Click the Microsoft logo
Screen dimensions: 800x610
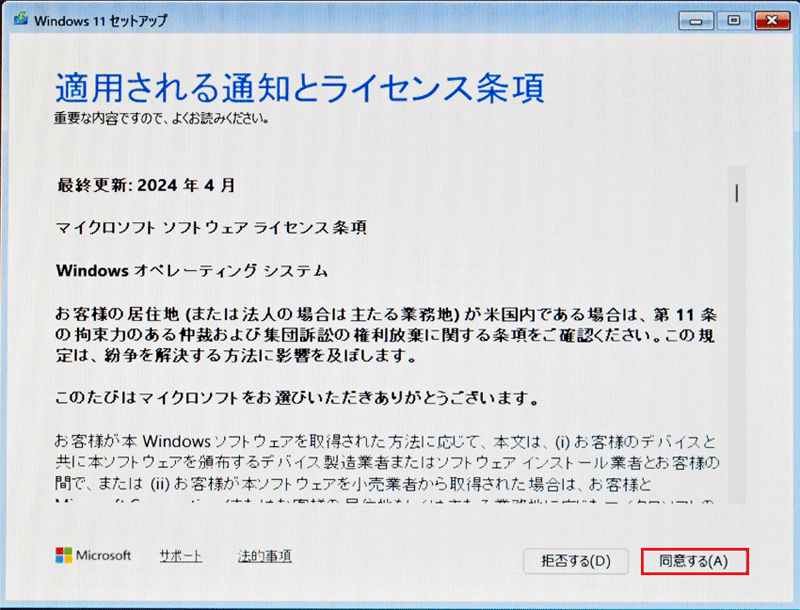pyautogui.click(x=93, y=555)
